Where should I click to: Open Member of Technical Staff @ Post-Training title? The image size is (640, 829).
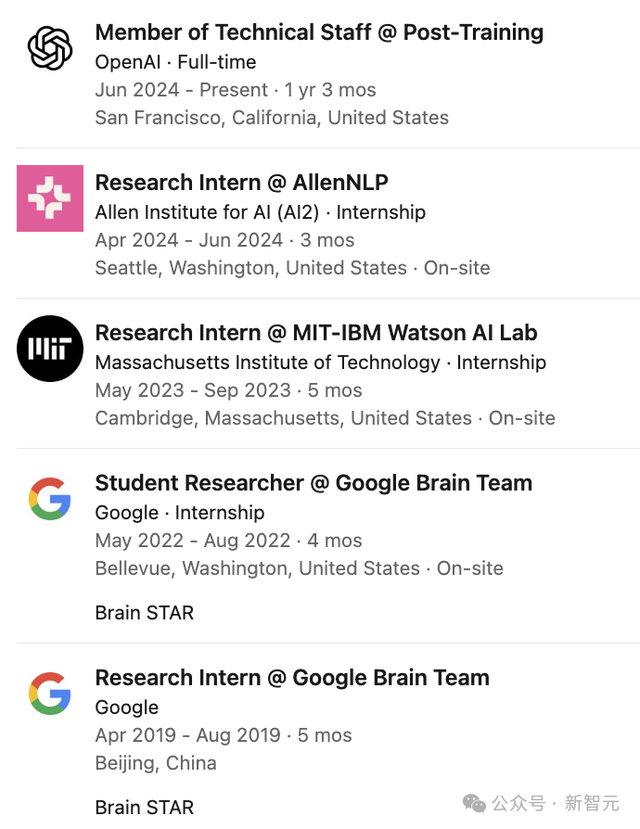pyautogui.click(x=319, y=32)
